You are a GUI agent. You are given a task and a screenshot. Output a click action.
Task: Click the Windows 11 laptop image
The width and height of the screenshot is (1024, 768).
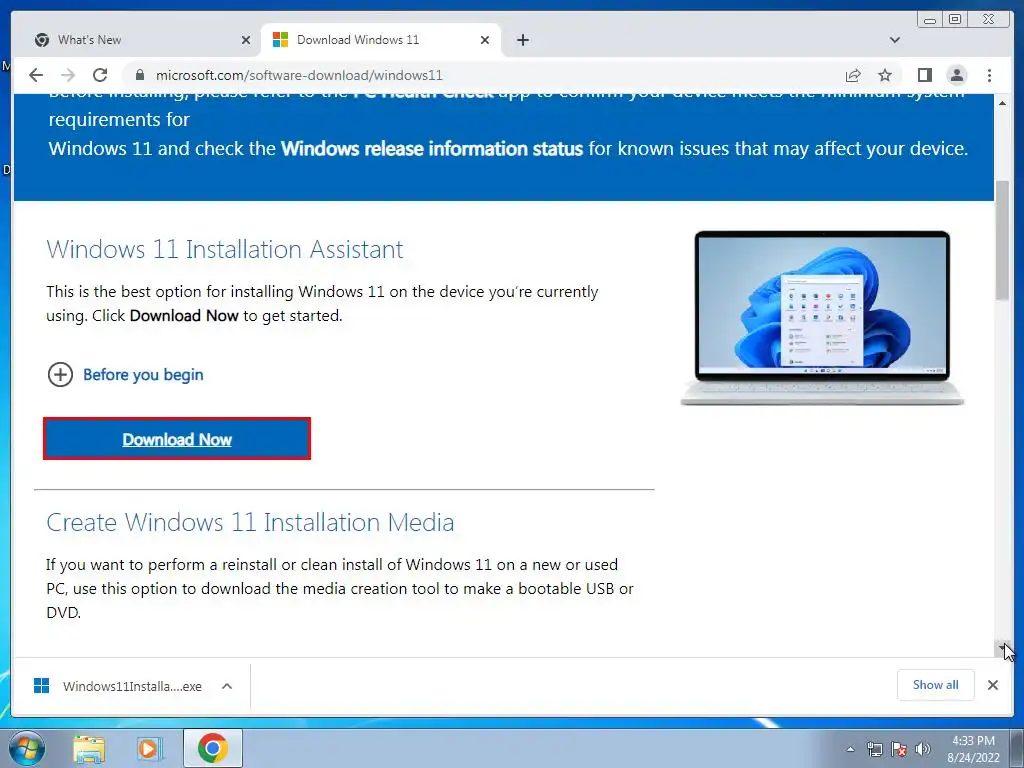coord(822,318)
